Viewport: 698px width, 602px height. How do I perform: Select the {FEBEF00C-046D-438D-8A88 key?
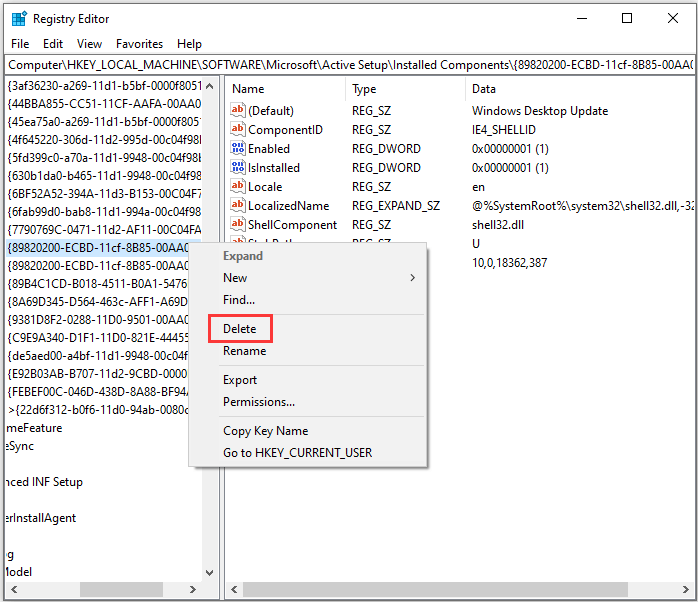pos(97,392)
